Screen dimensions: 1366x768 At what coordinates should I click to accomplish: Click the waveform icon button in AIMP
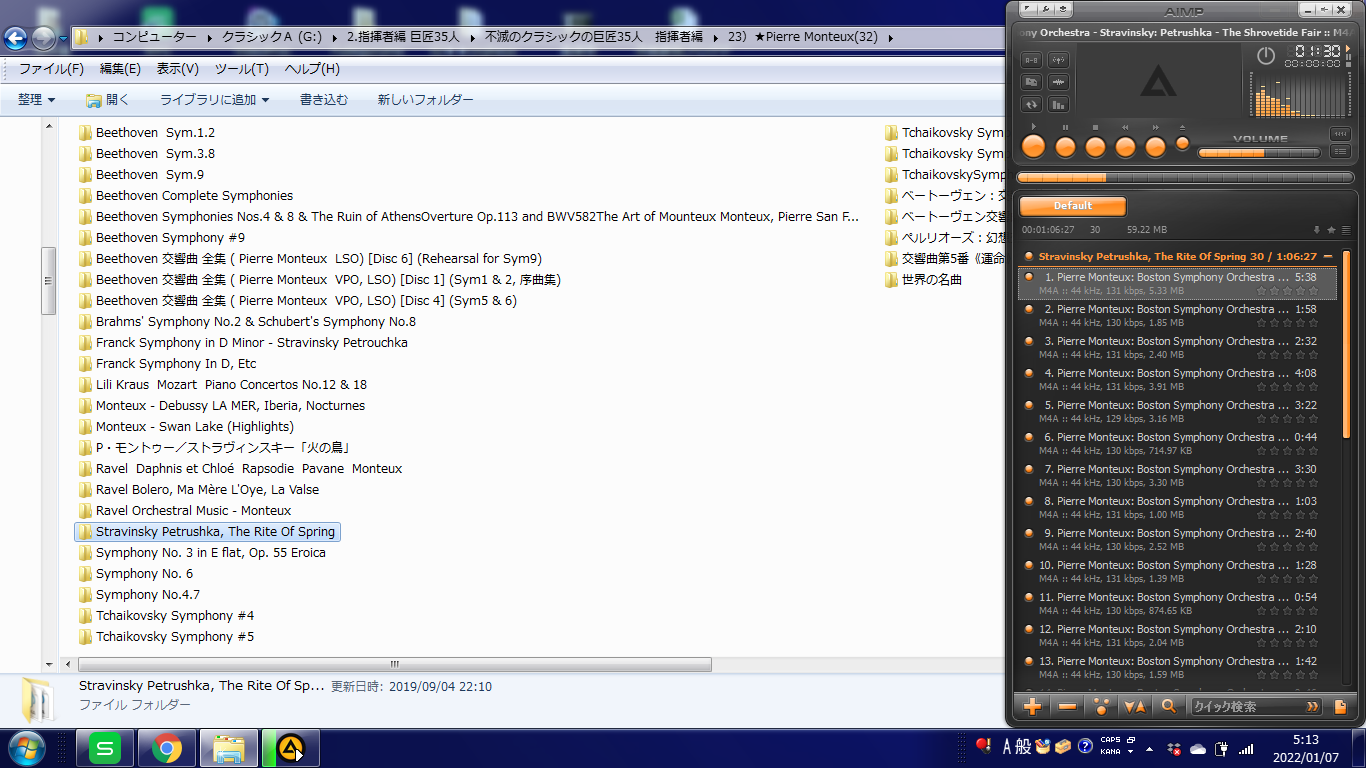[1058, 82]
